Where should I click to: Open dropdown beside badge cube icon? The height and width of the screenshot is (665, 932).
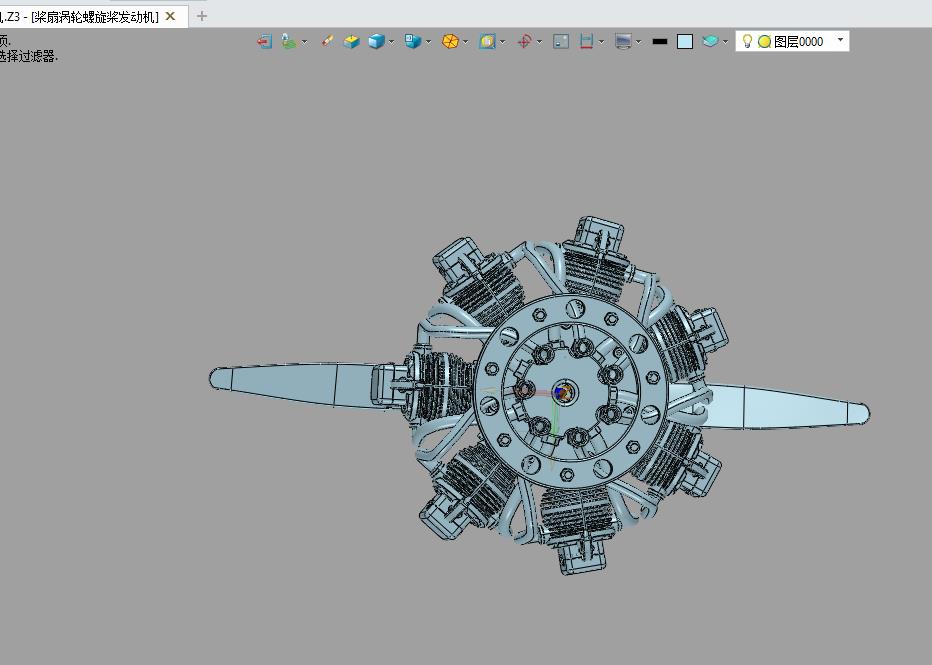(x=429, y=42)
